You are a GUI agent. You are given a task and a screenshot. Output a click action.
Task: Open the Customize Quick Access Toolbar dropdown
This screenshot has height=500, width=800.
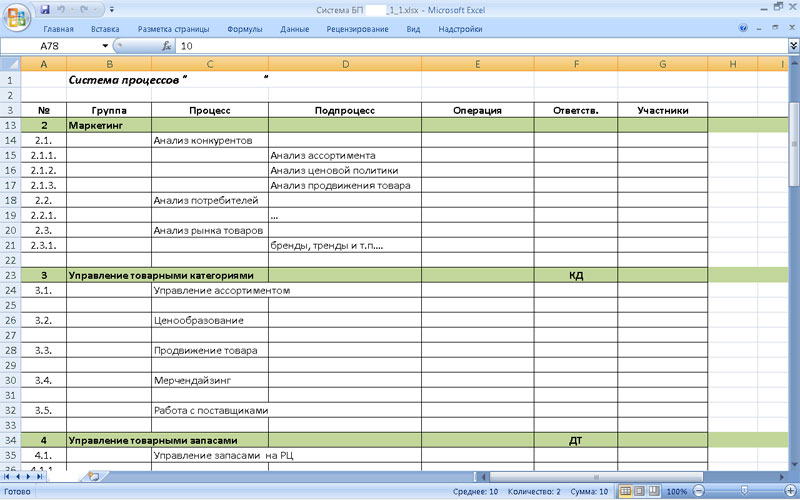(x=110, y=10)
